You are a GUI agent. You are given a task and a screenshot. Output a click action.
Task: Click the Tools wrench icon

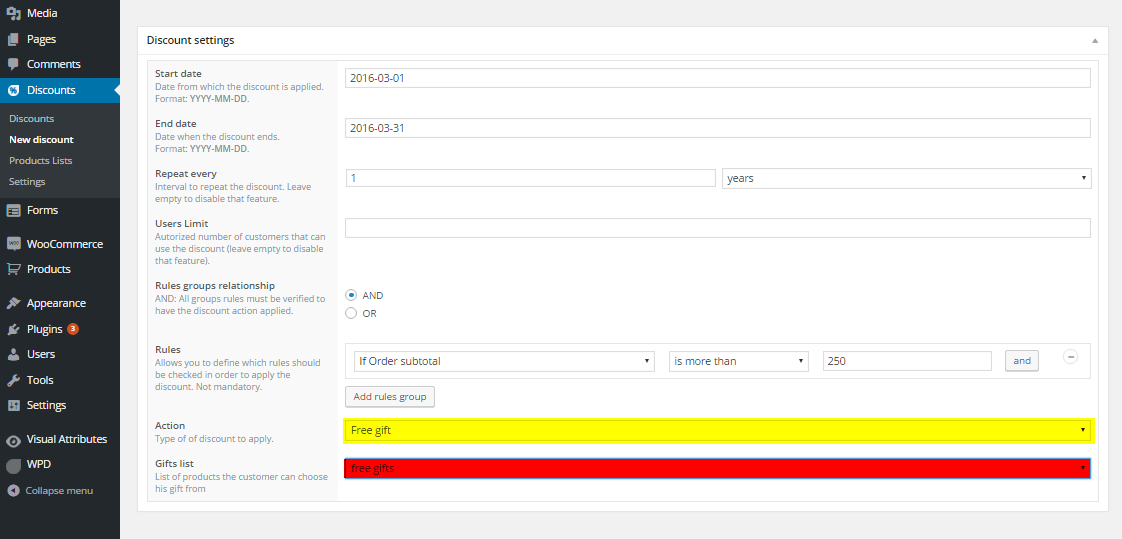pyautogui.click(x=13, y=380)
